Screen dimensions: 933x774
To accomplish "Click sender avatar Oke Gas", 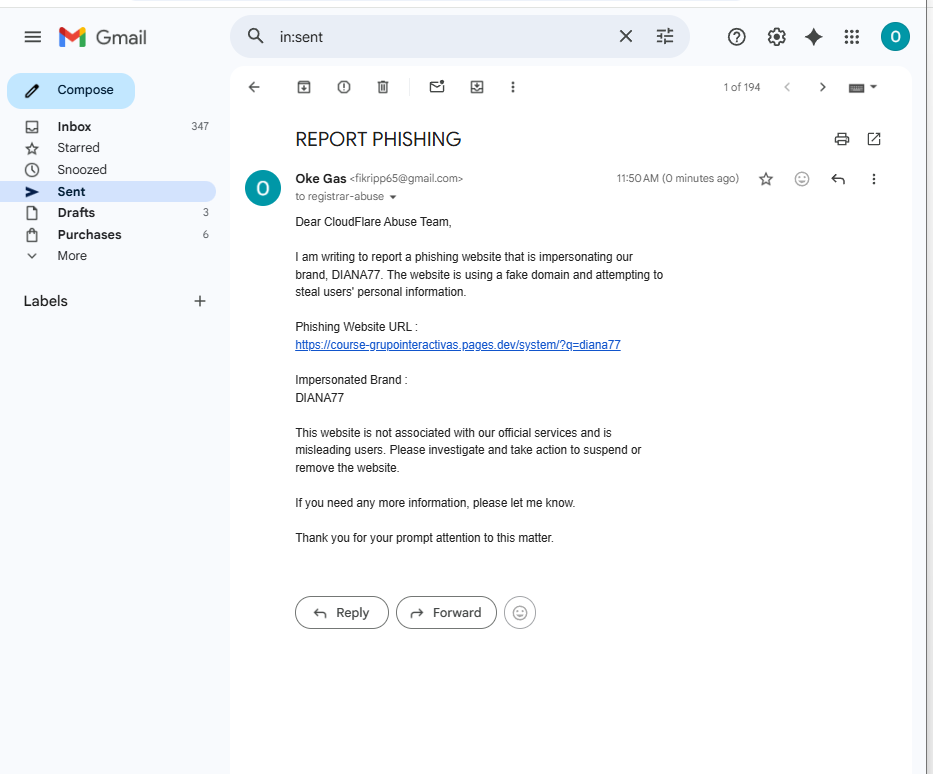I will pyautogui.click(x=262, y=188).
